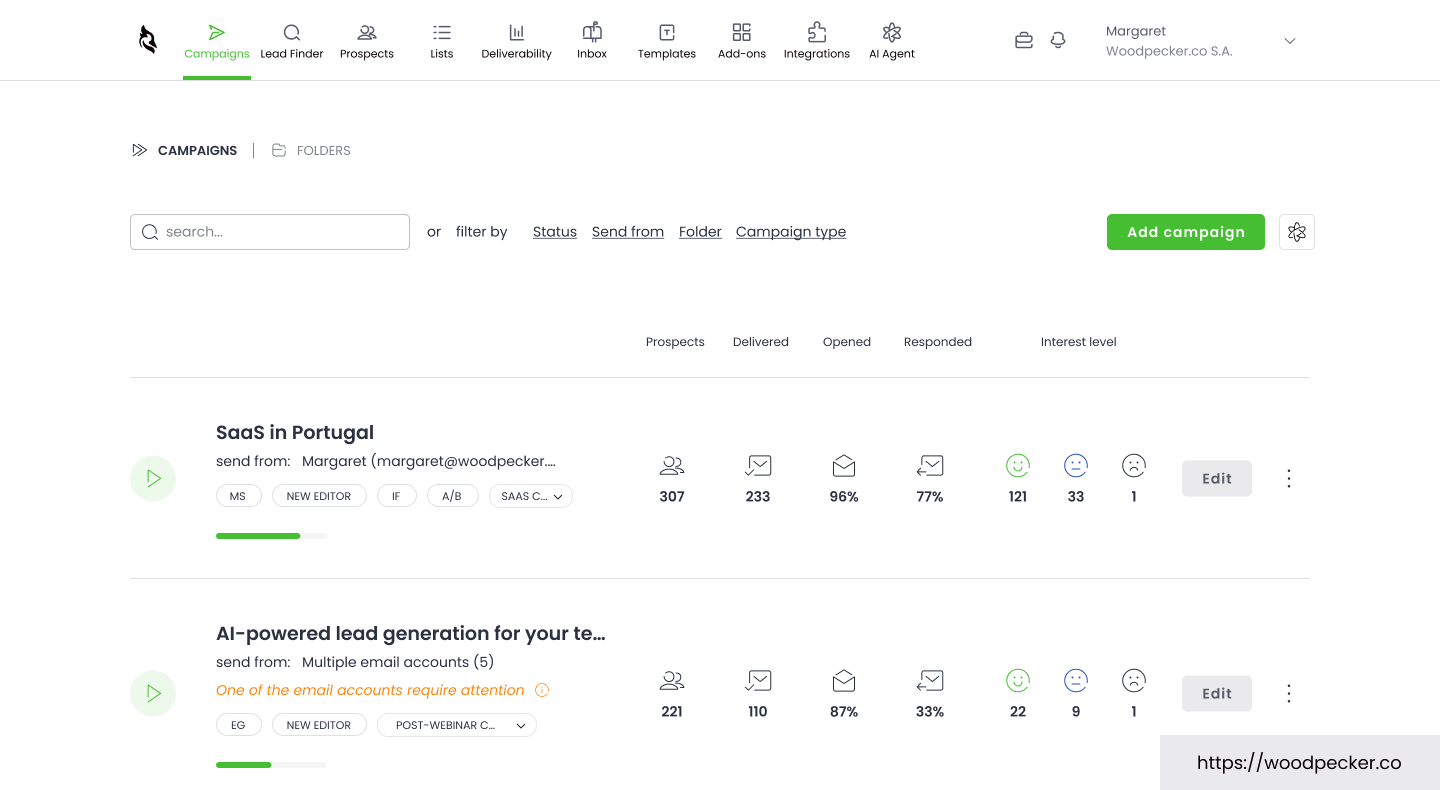Open the Inbox

(x=592, y=42)
